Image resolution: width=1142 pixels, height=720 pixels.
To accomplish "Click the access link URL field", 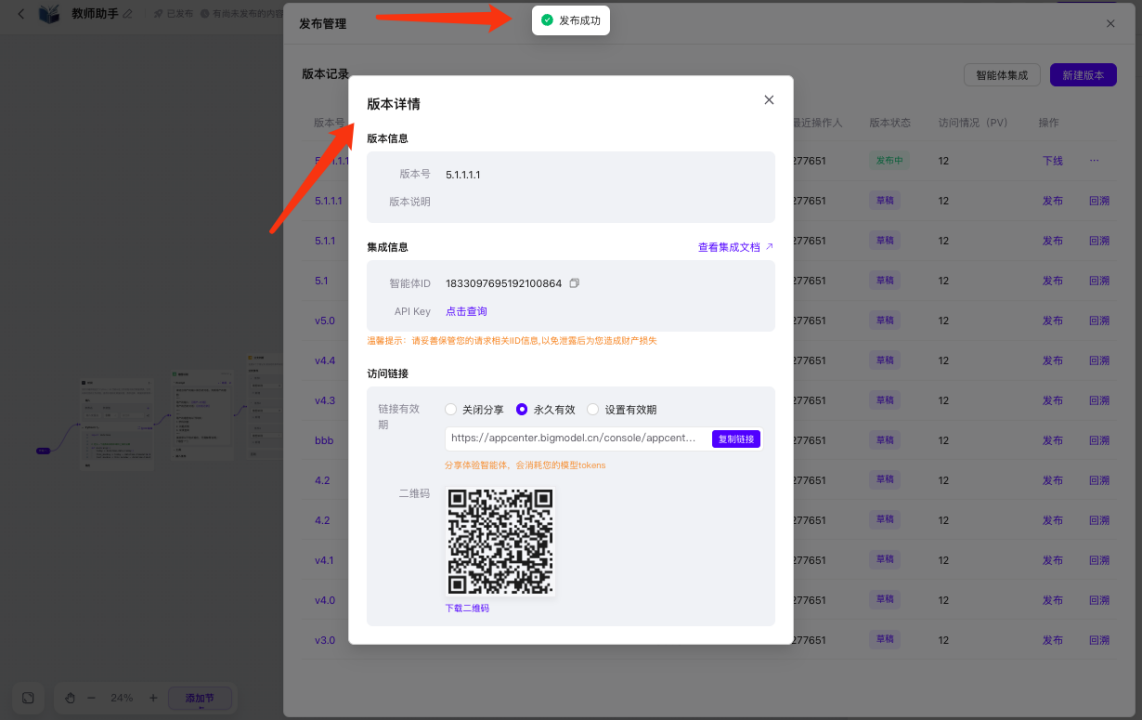I will [x=576, y=438].
